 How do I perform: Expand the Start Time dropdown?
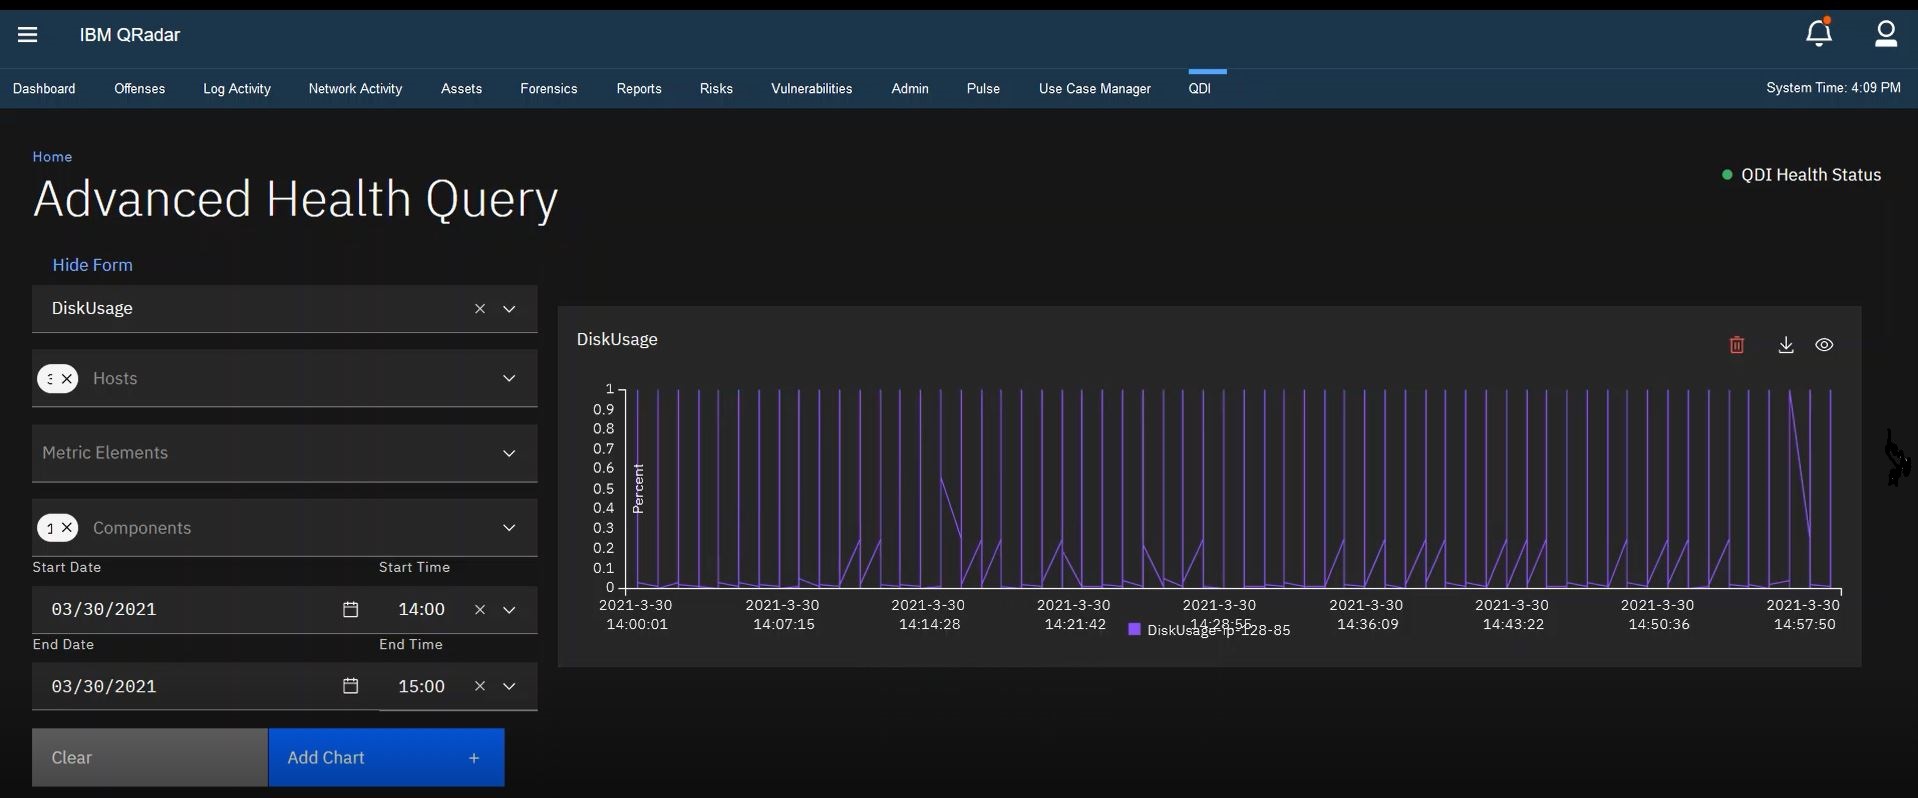[x=511, y=610]
